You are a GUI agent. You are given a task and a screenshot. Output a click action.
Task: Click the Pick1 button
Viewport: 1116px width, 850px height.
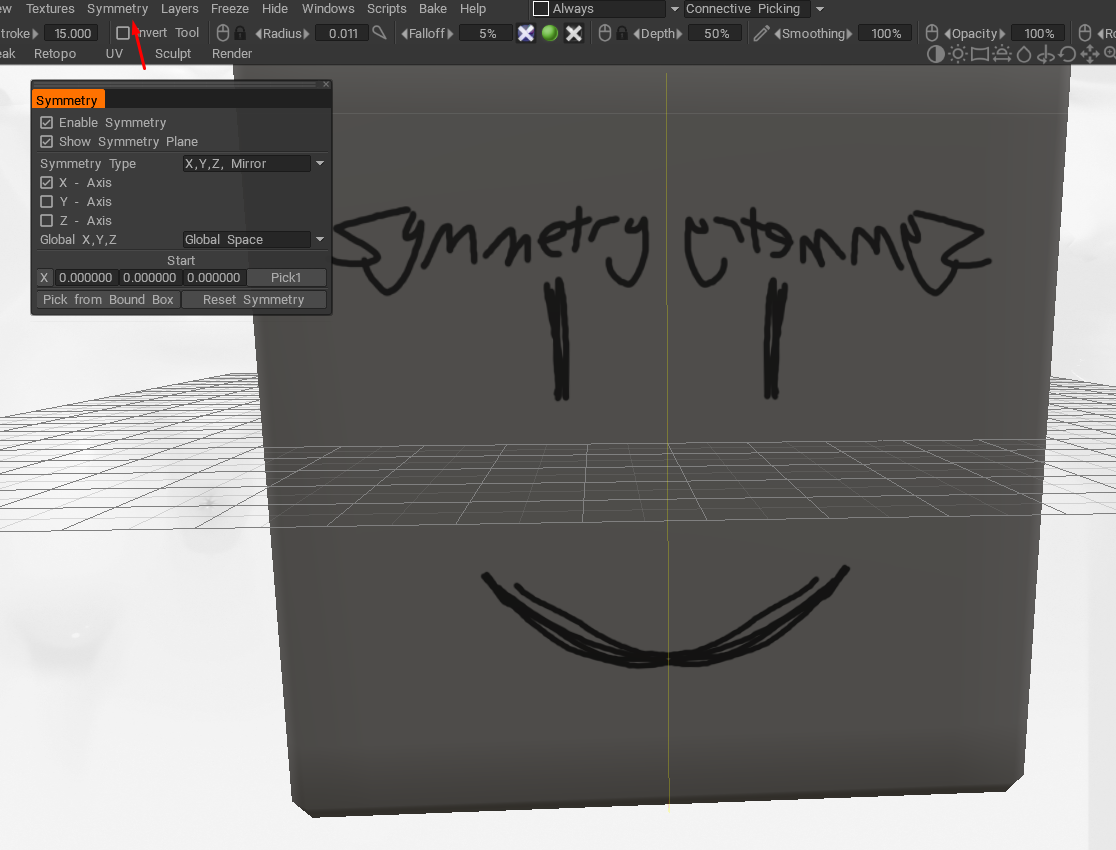286,278
